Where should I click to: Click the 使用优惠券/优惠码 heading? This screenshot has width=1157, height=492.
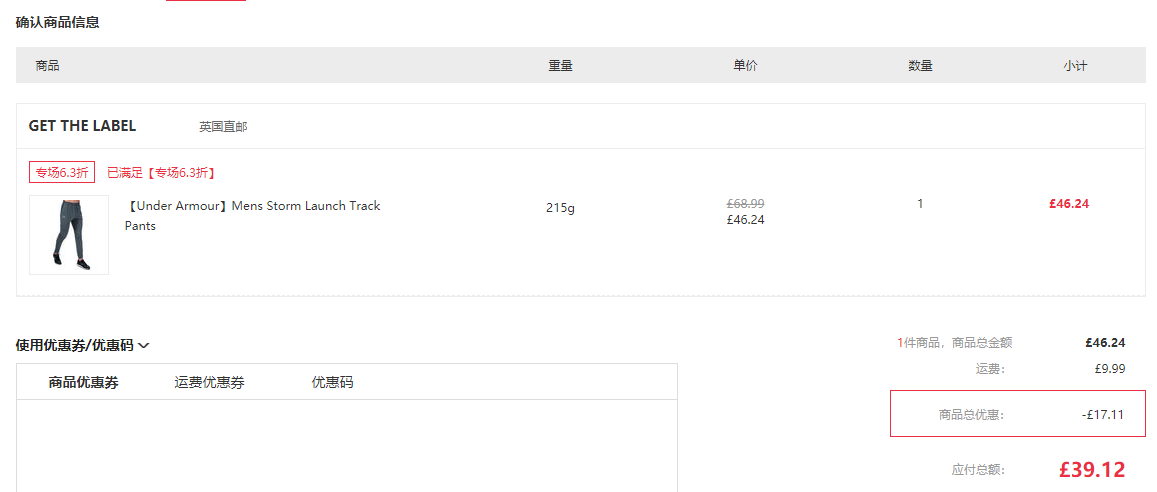[75, 345]
